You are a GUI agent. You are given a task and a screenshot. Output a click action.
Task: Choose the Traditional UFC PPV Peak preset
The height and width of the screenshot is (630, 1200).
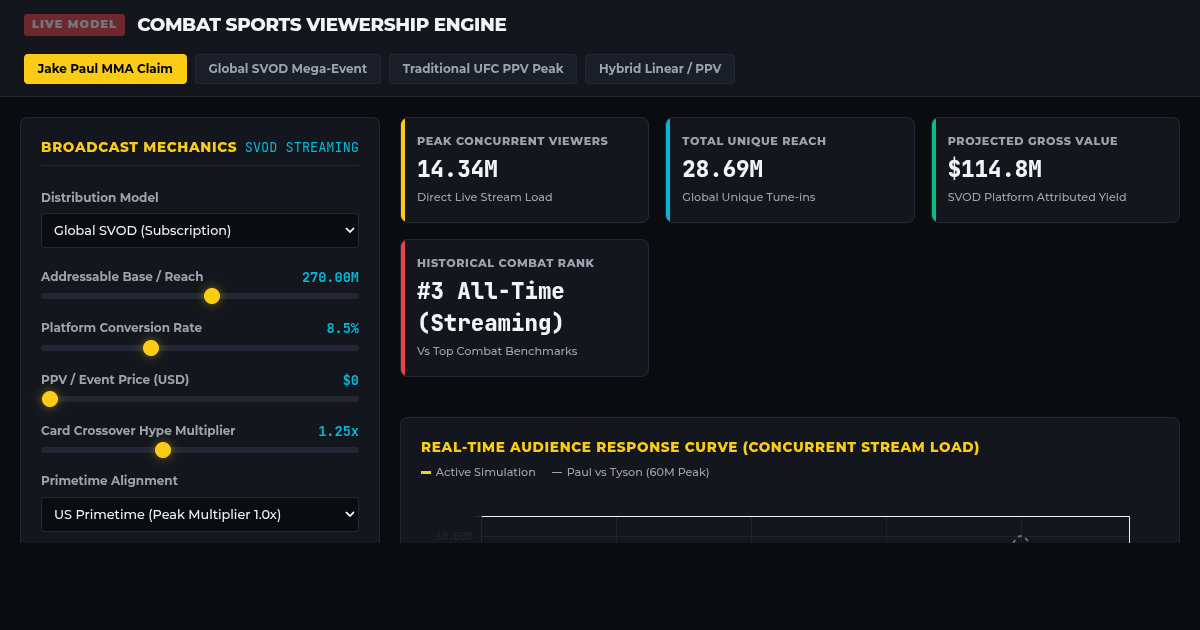tap(483, 69)
